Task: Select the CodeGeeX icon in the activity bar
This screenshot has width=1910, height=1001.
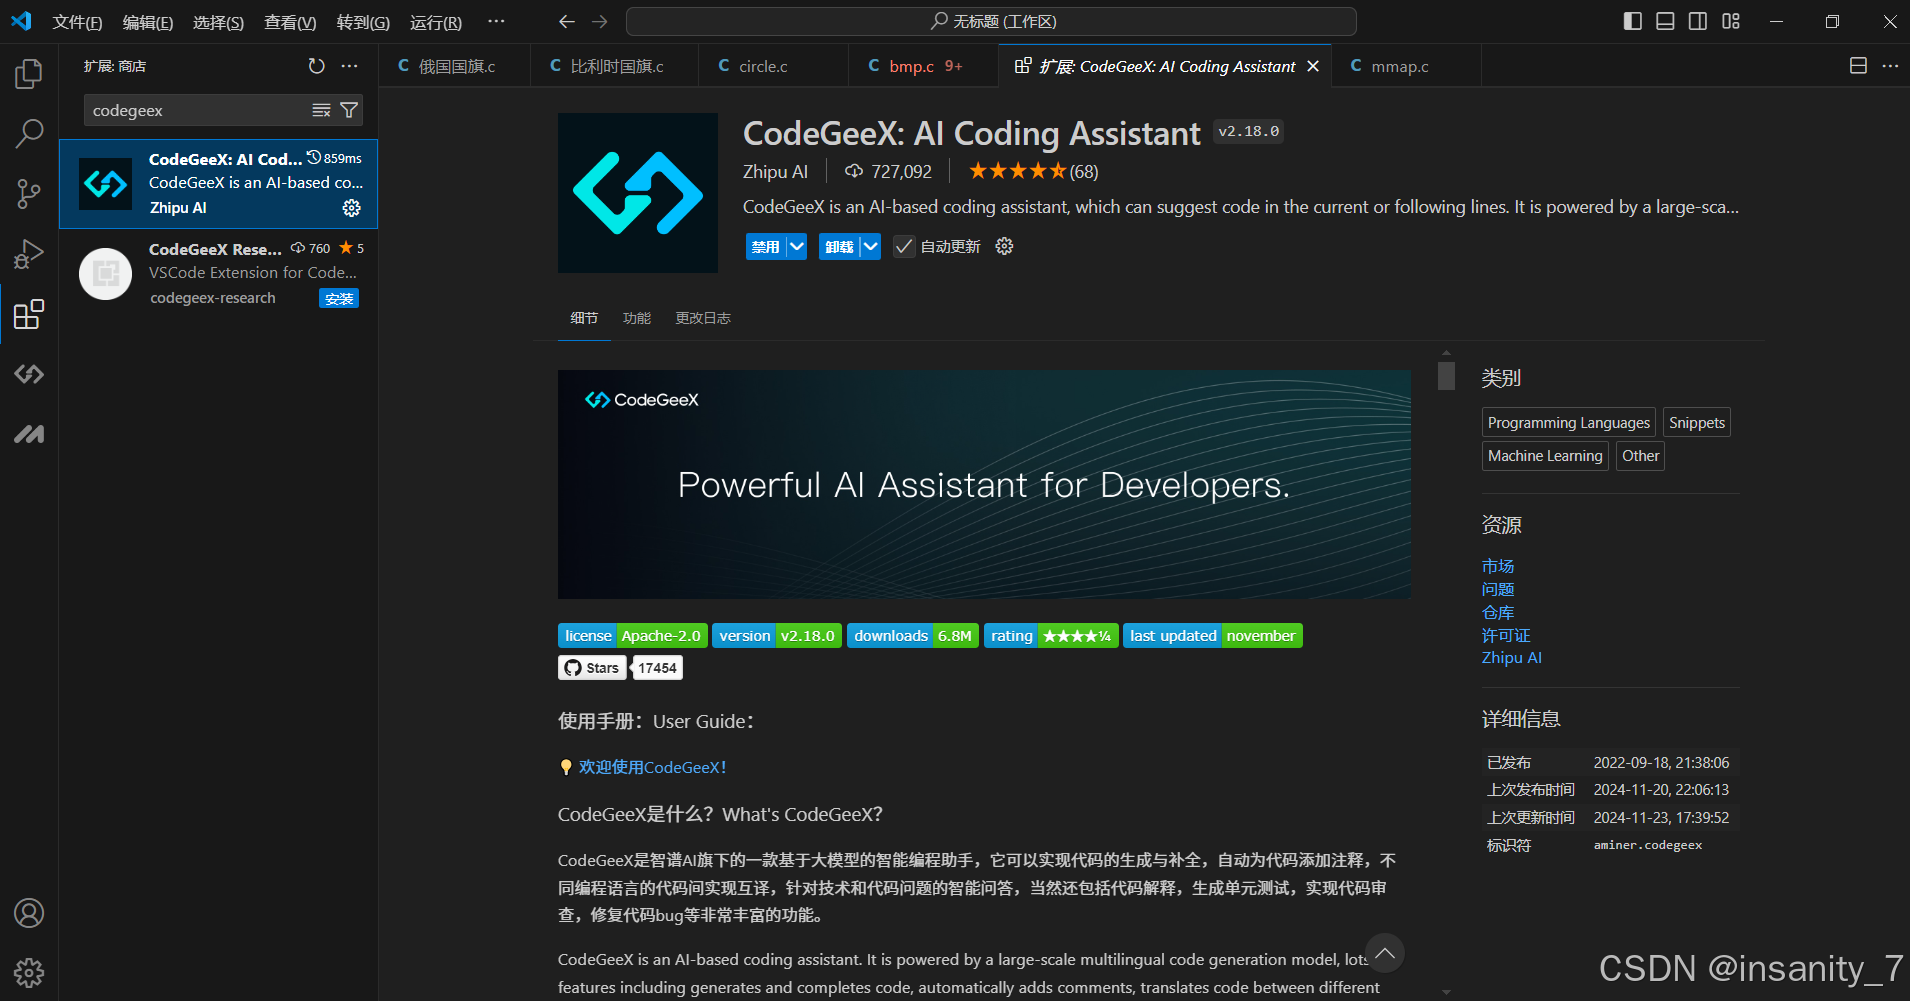Action: click(29, 373)
